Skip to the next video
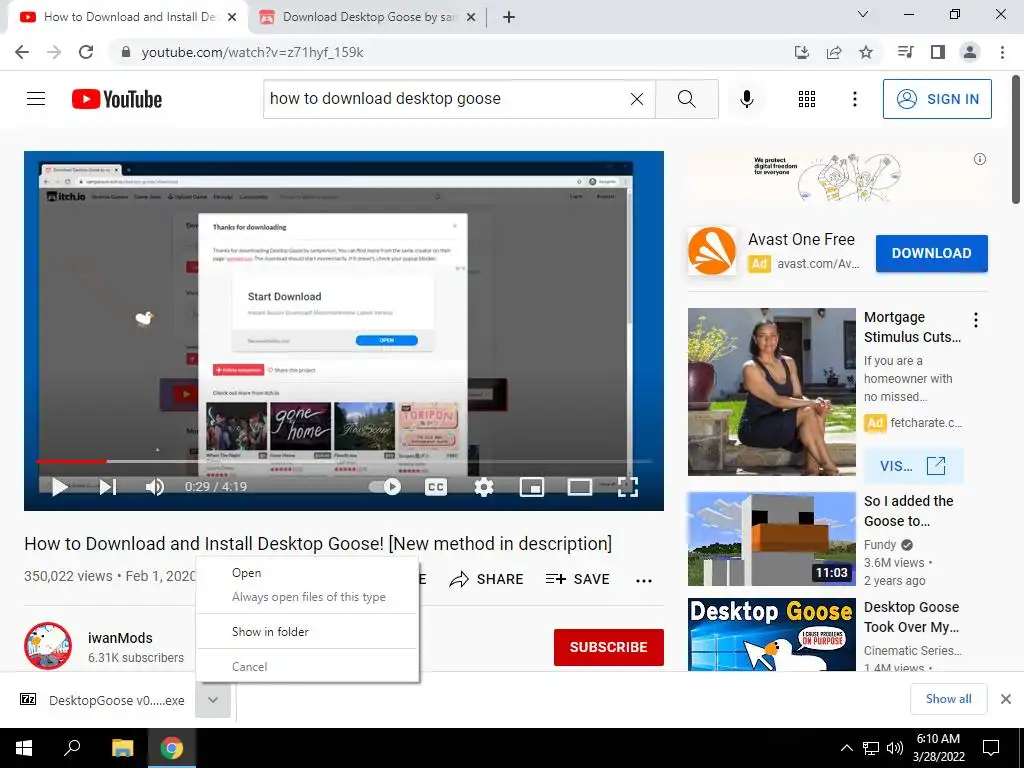 (108, 487)
